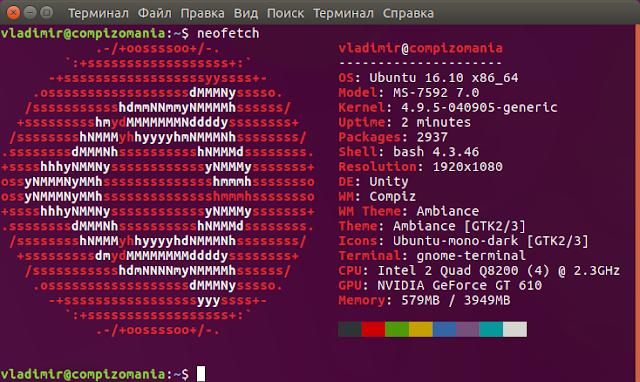Viewport: 640px width, 382px height.
Task: Click the dark gray palette block
Action: [350, 329]
